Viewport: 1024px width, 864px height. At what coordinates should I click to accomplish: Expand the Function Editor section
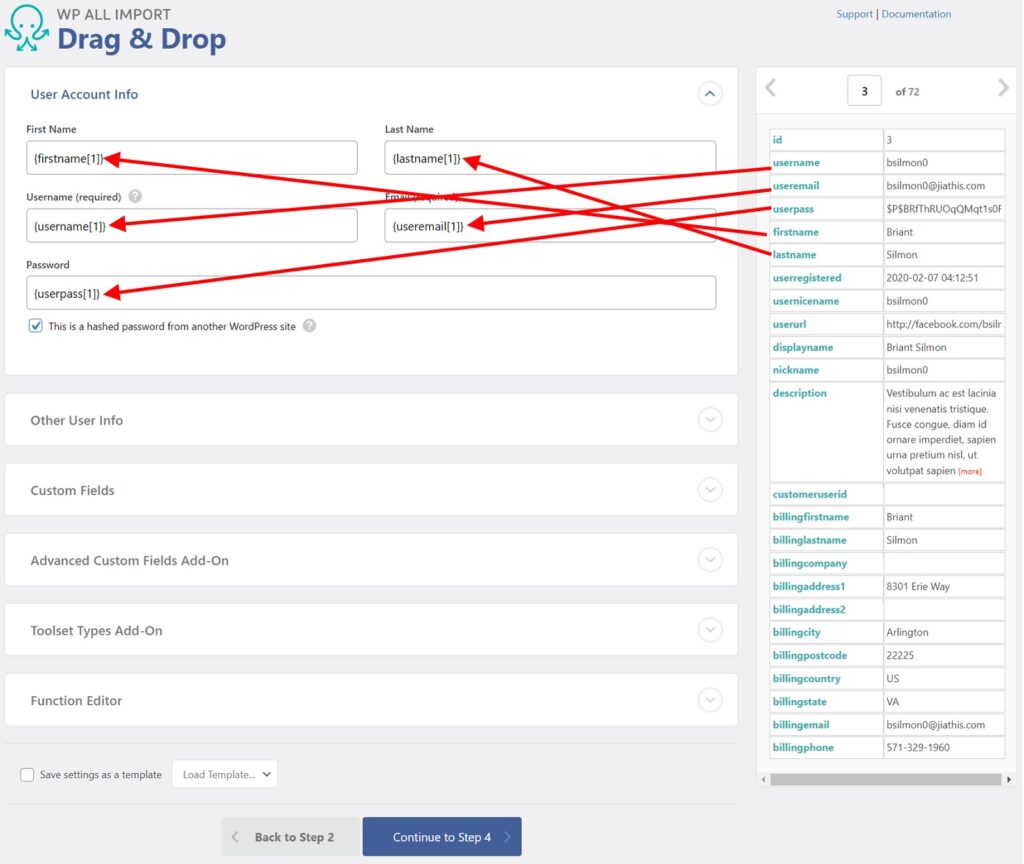[710, 699]
